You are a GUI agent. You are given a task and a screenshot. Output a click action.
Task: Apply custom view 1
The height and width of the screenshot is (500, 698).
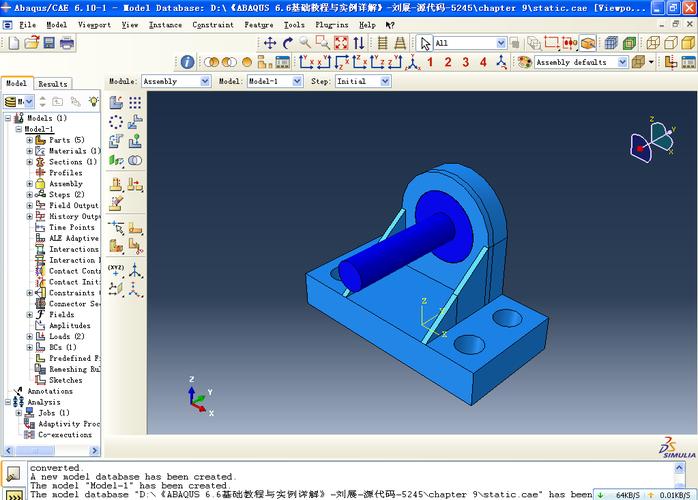tap(430, 62)
